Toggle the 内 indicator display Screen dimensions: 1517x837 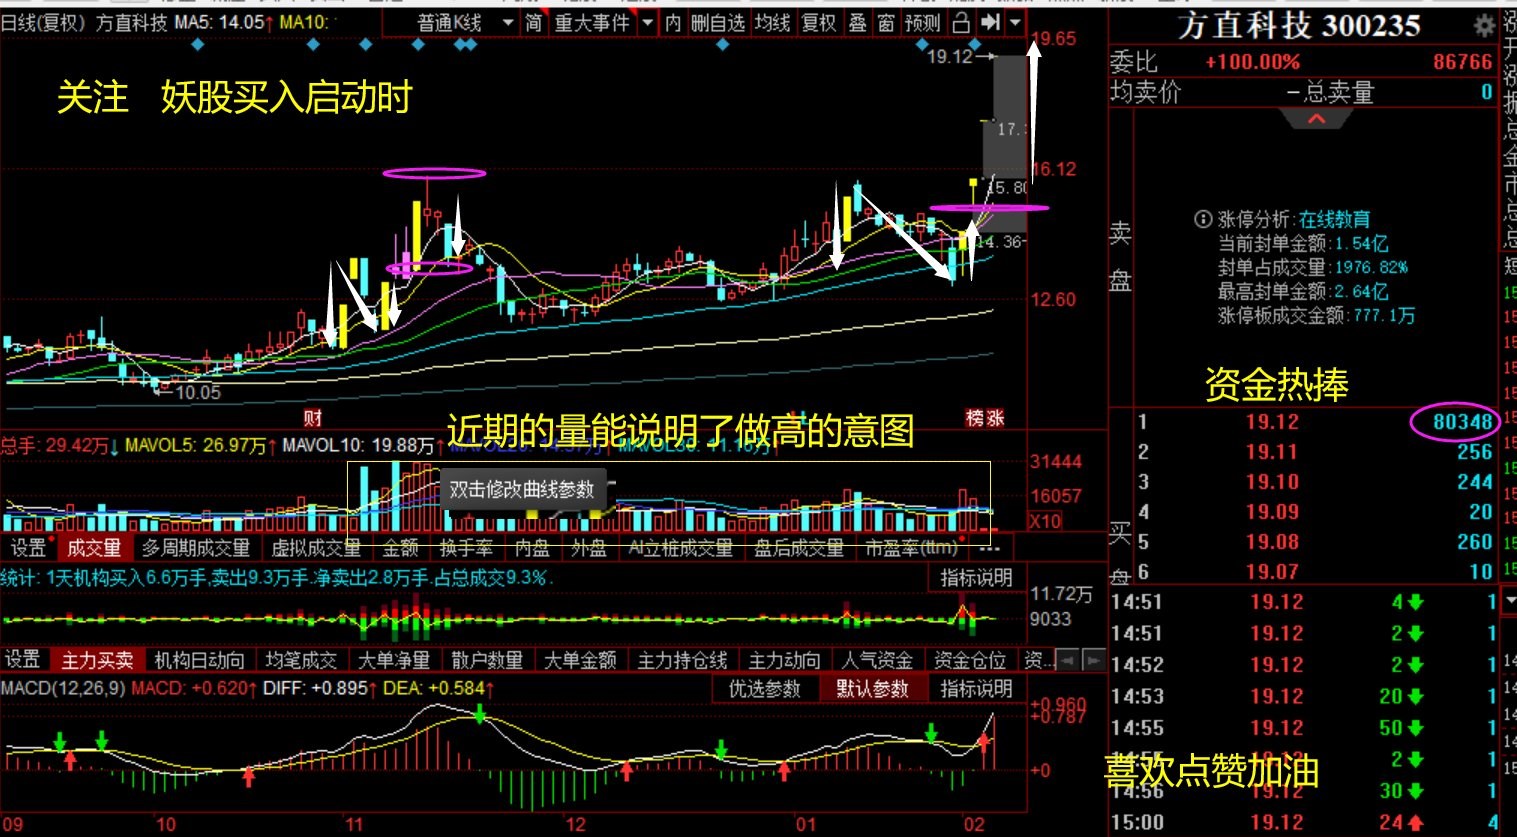pos(674,22)
